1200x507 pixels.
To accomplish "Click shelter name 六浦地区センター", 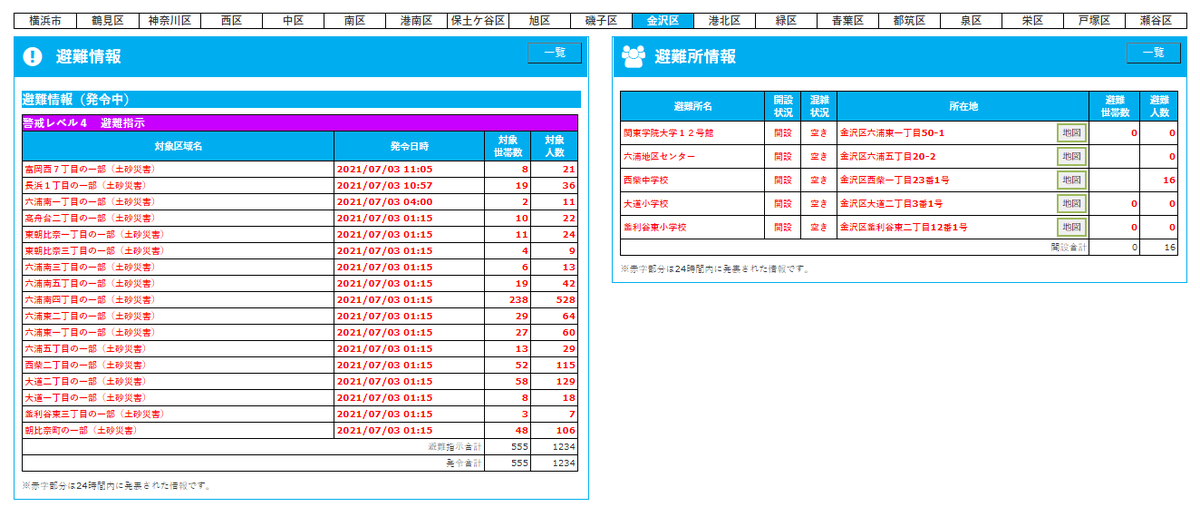I will coord(657,157).
